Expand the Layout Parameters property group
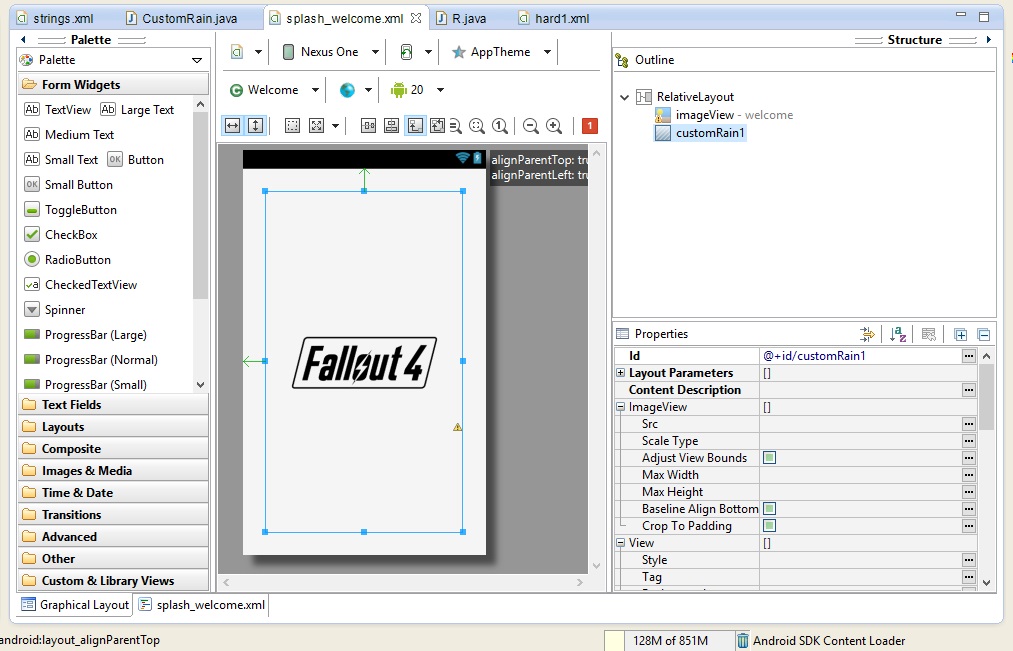This screenshot has width=1013, height=651. pyautogui.click(x=620, y=373)
